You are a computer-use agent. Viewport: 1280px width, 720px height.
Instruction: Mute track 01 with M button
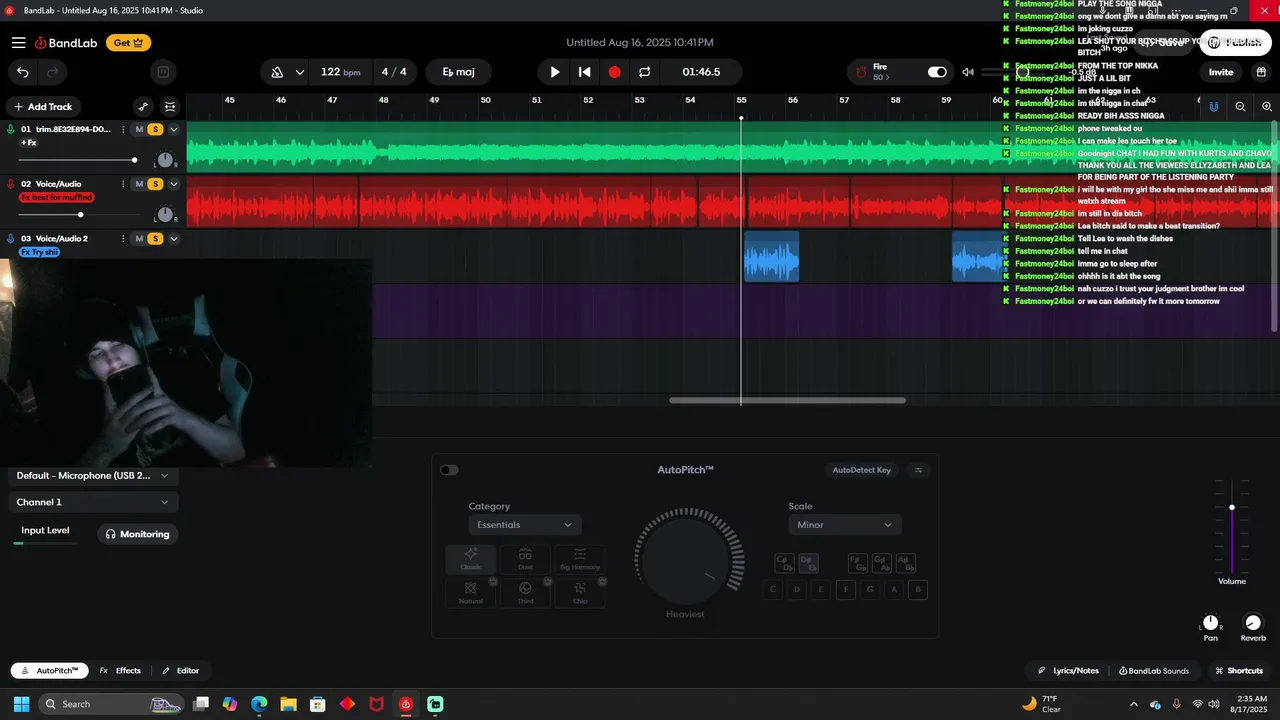pyautogui.click(x=139, y=129)
